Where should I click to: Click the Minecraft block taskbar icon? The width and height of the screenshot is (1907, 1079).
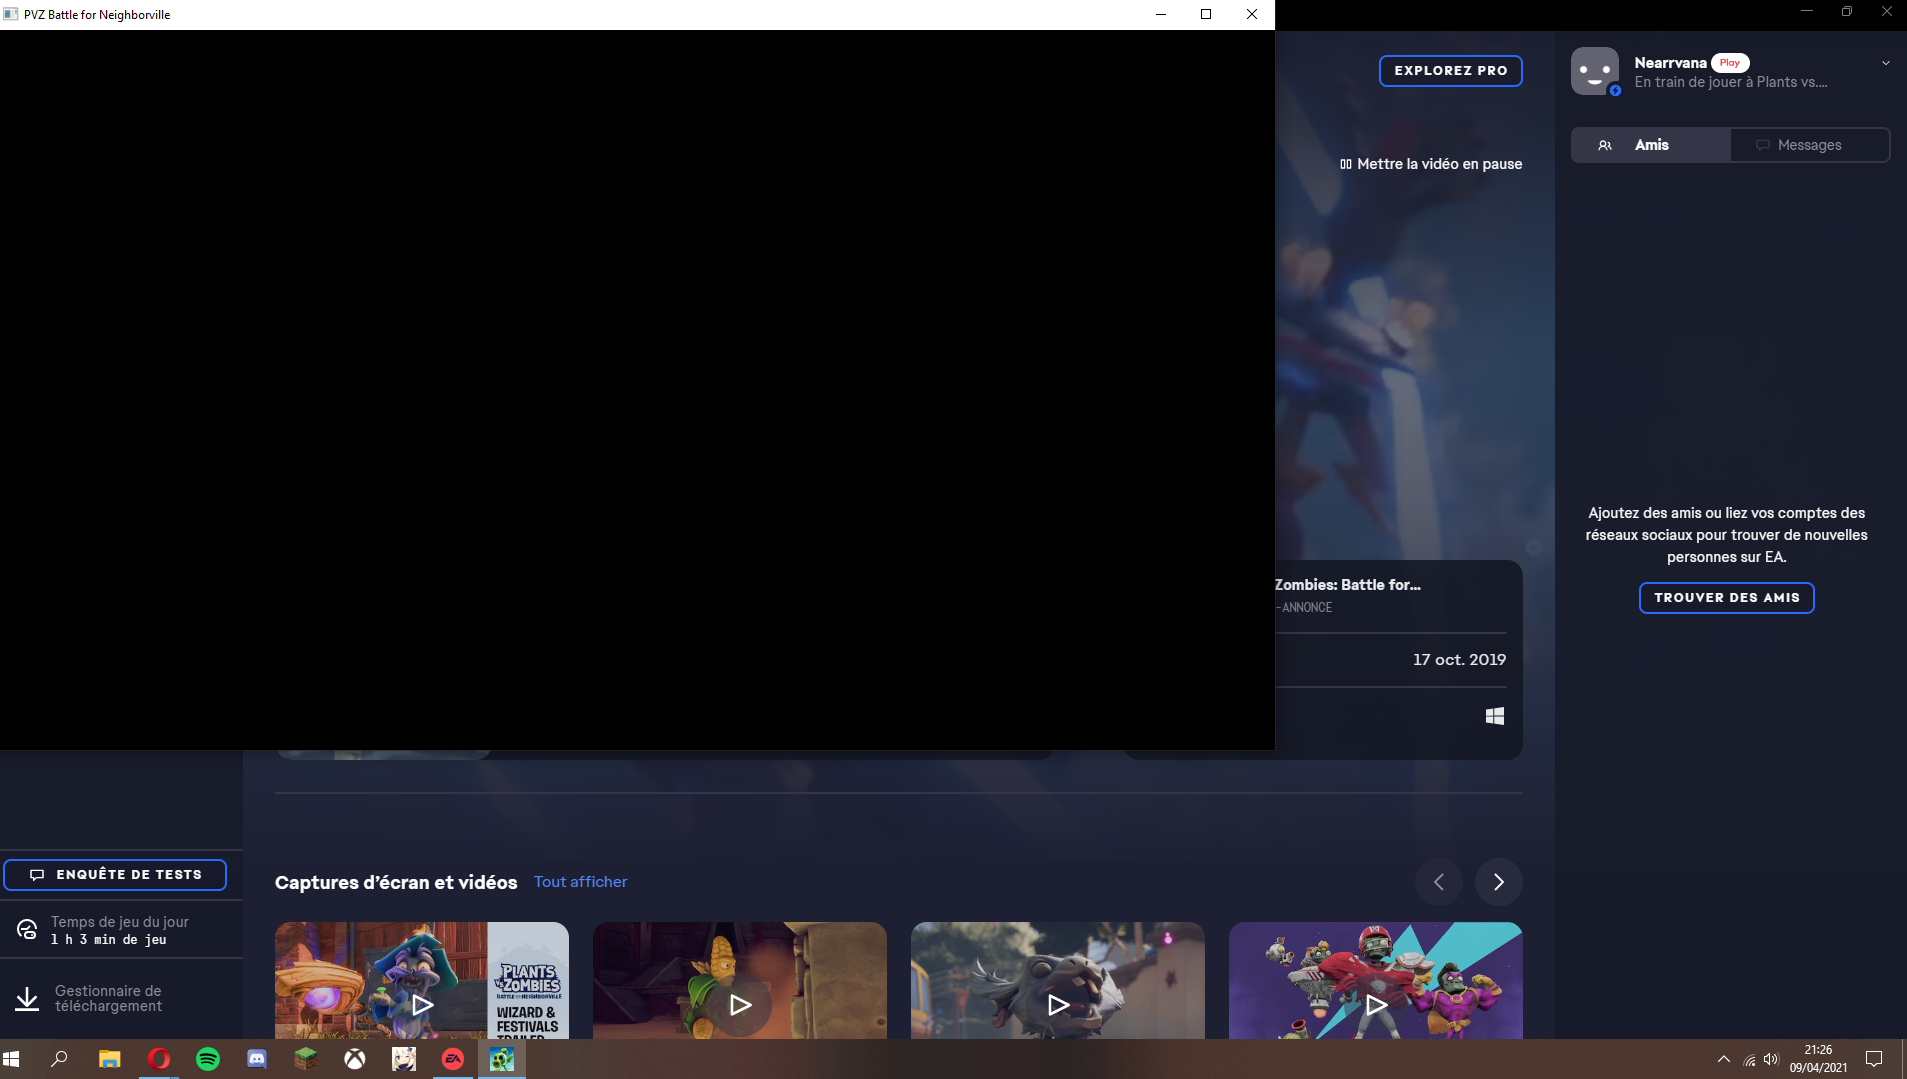tap(306, 1059)
